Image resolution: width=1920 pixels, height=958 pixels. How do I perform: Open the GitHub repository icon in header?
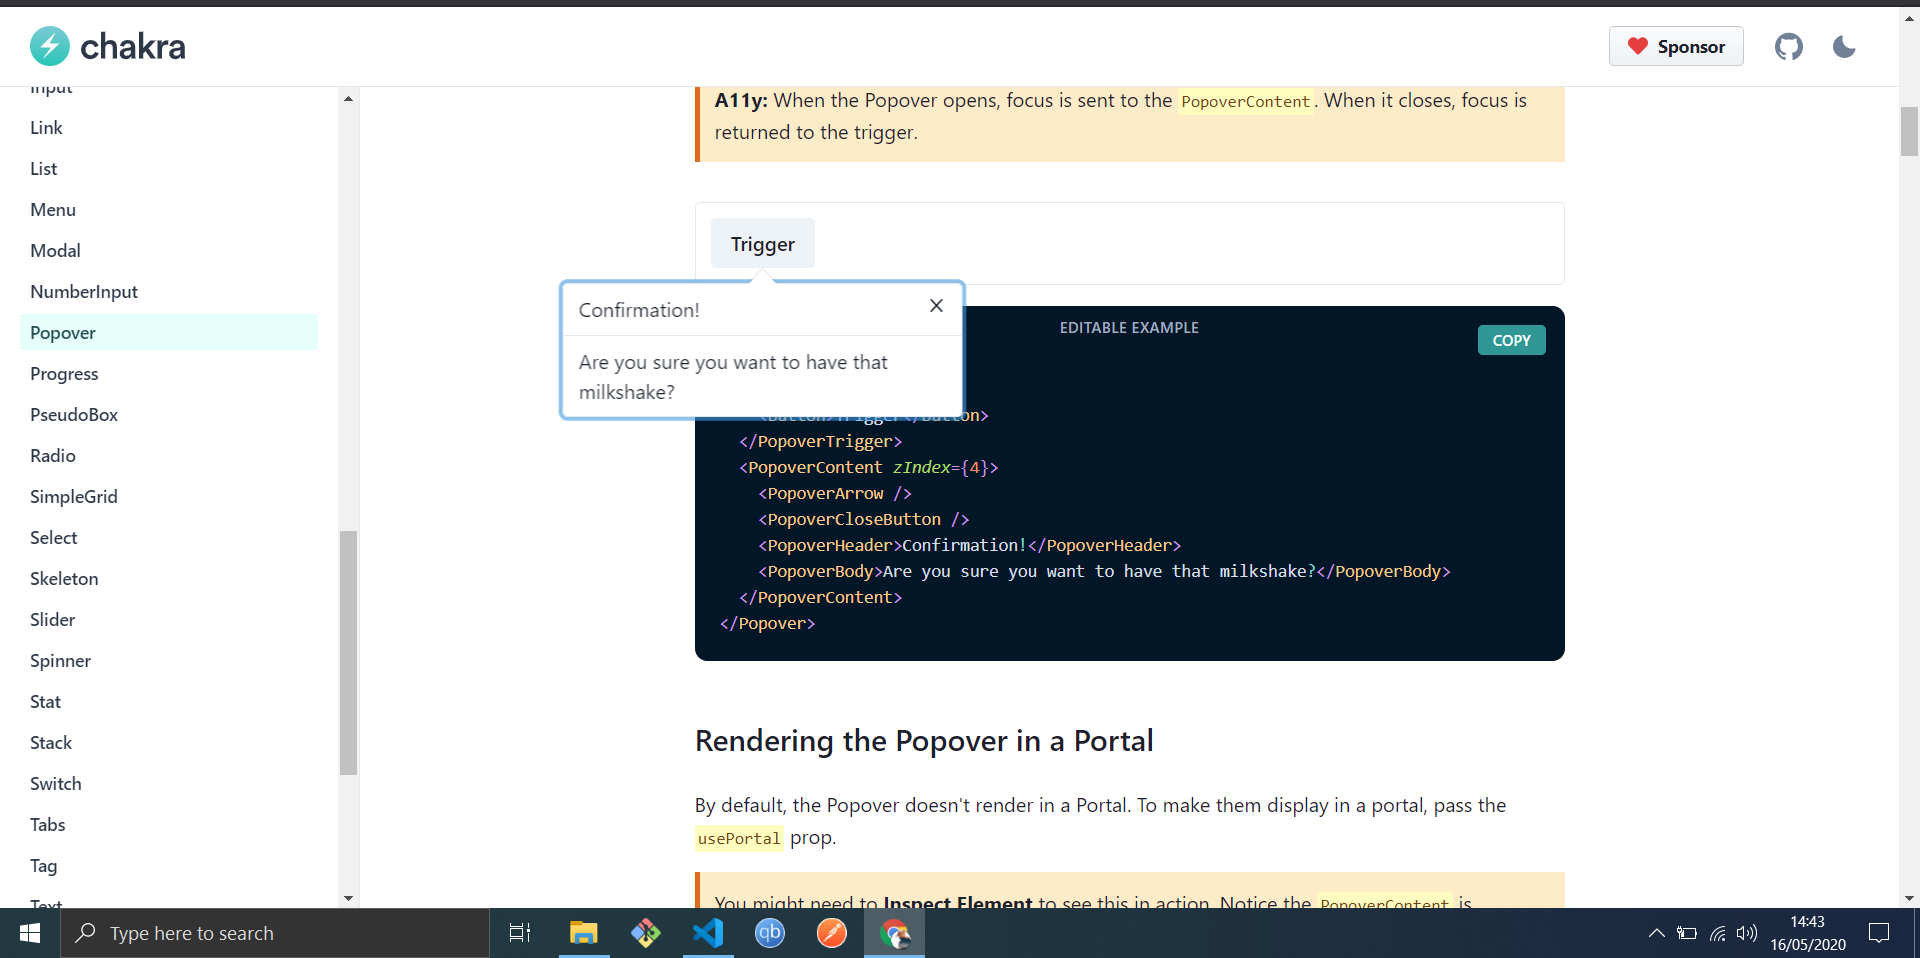pyautogui.click(x=1789, y=46)
